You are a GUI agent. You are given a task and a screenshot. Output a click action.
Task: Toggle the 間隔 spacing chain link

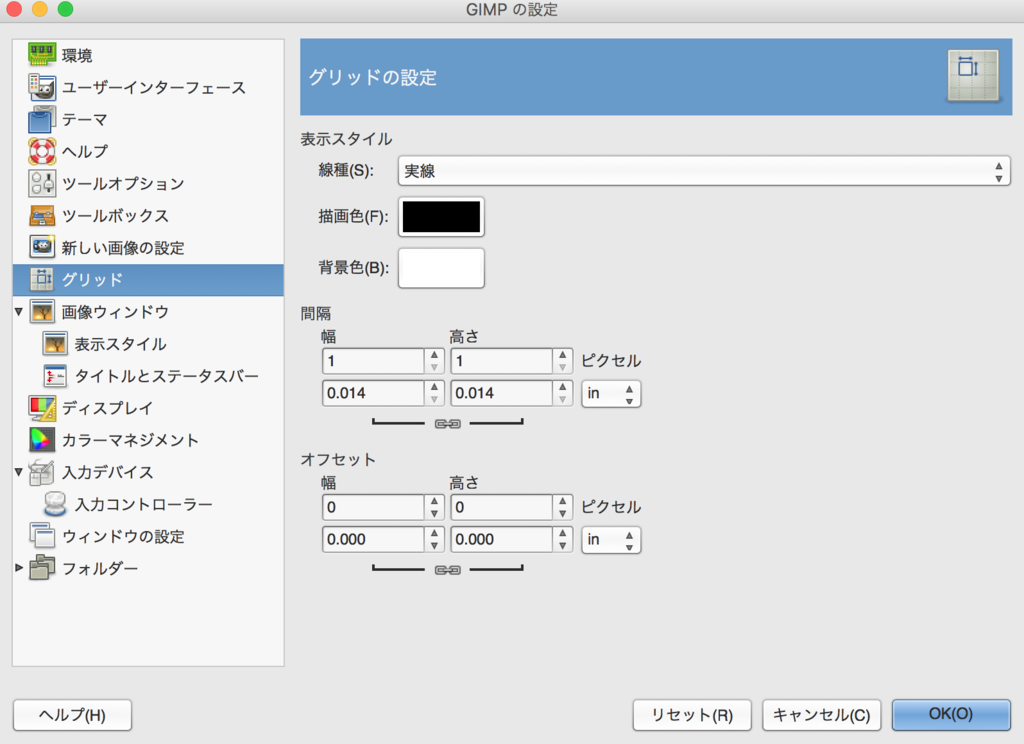[447, 424]
